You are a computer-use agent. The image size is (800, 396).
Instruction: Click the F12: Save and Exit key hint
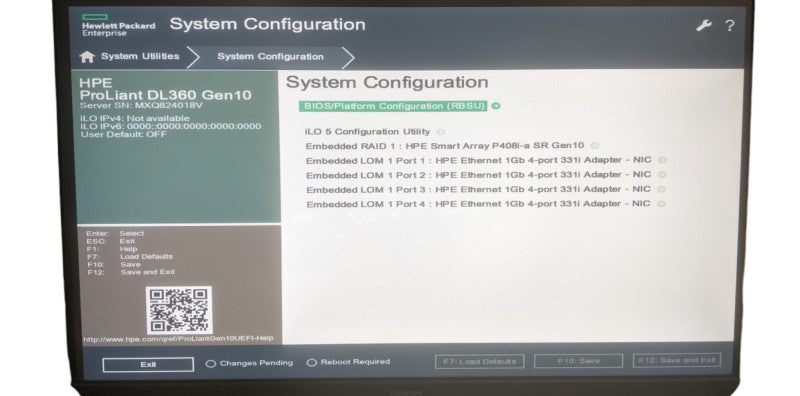coord(131,272)
